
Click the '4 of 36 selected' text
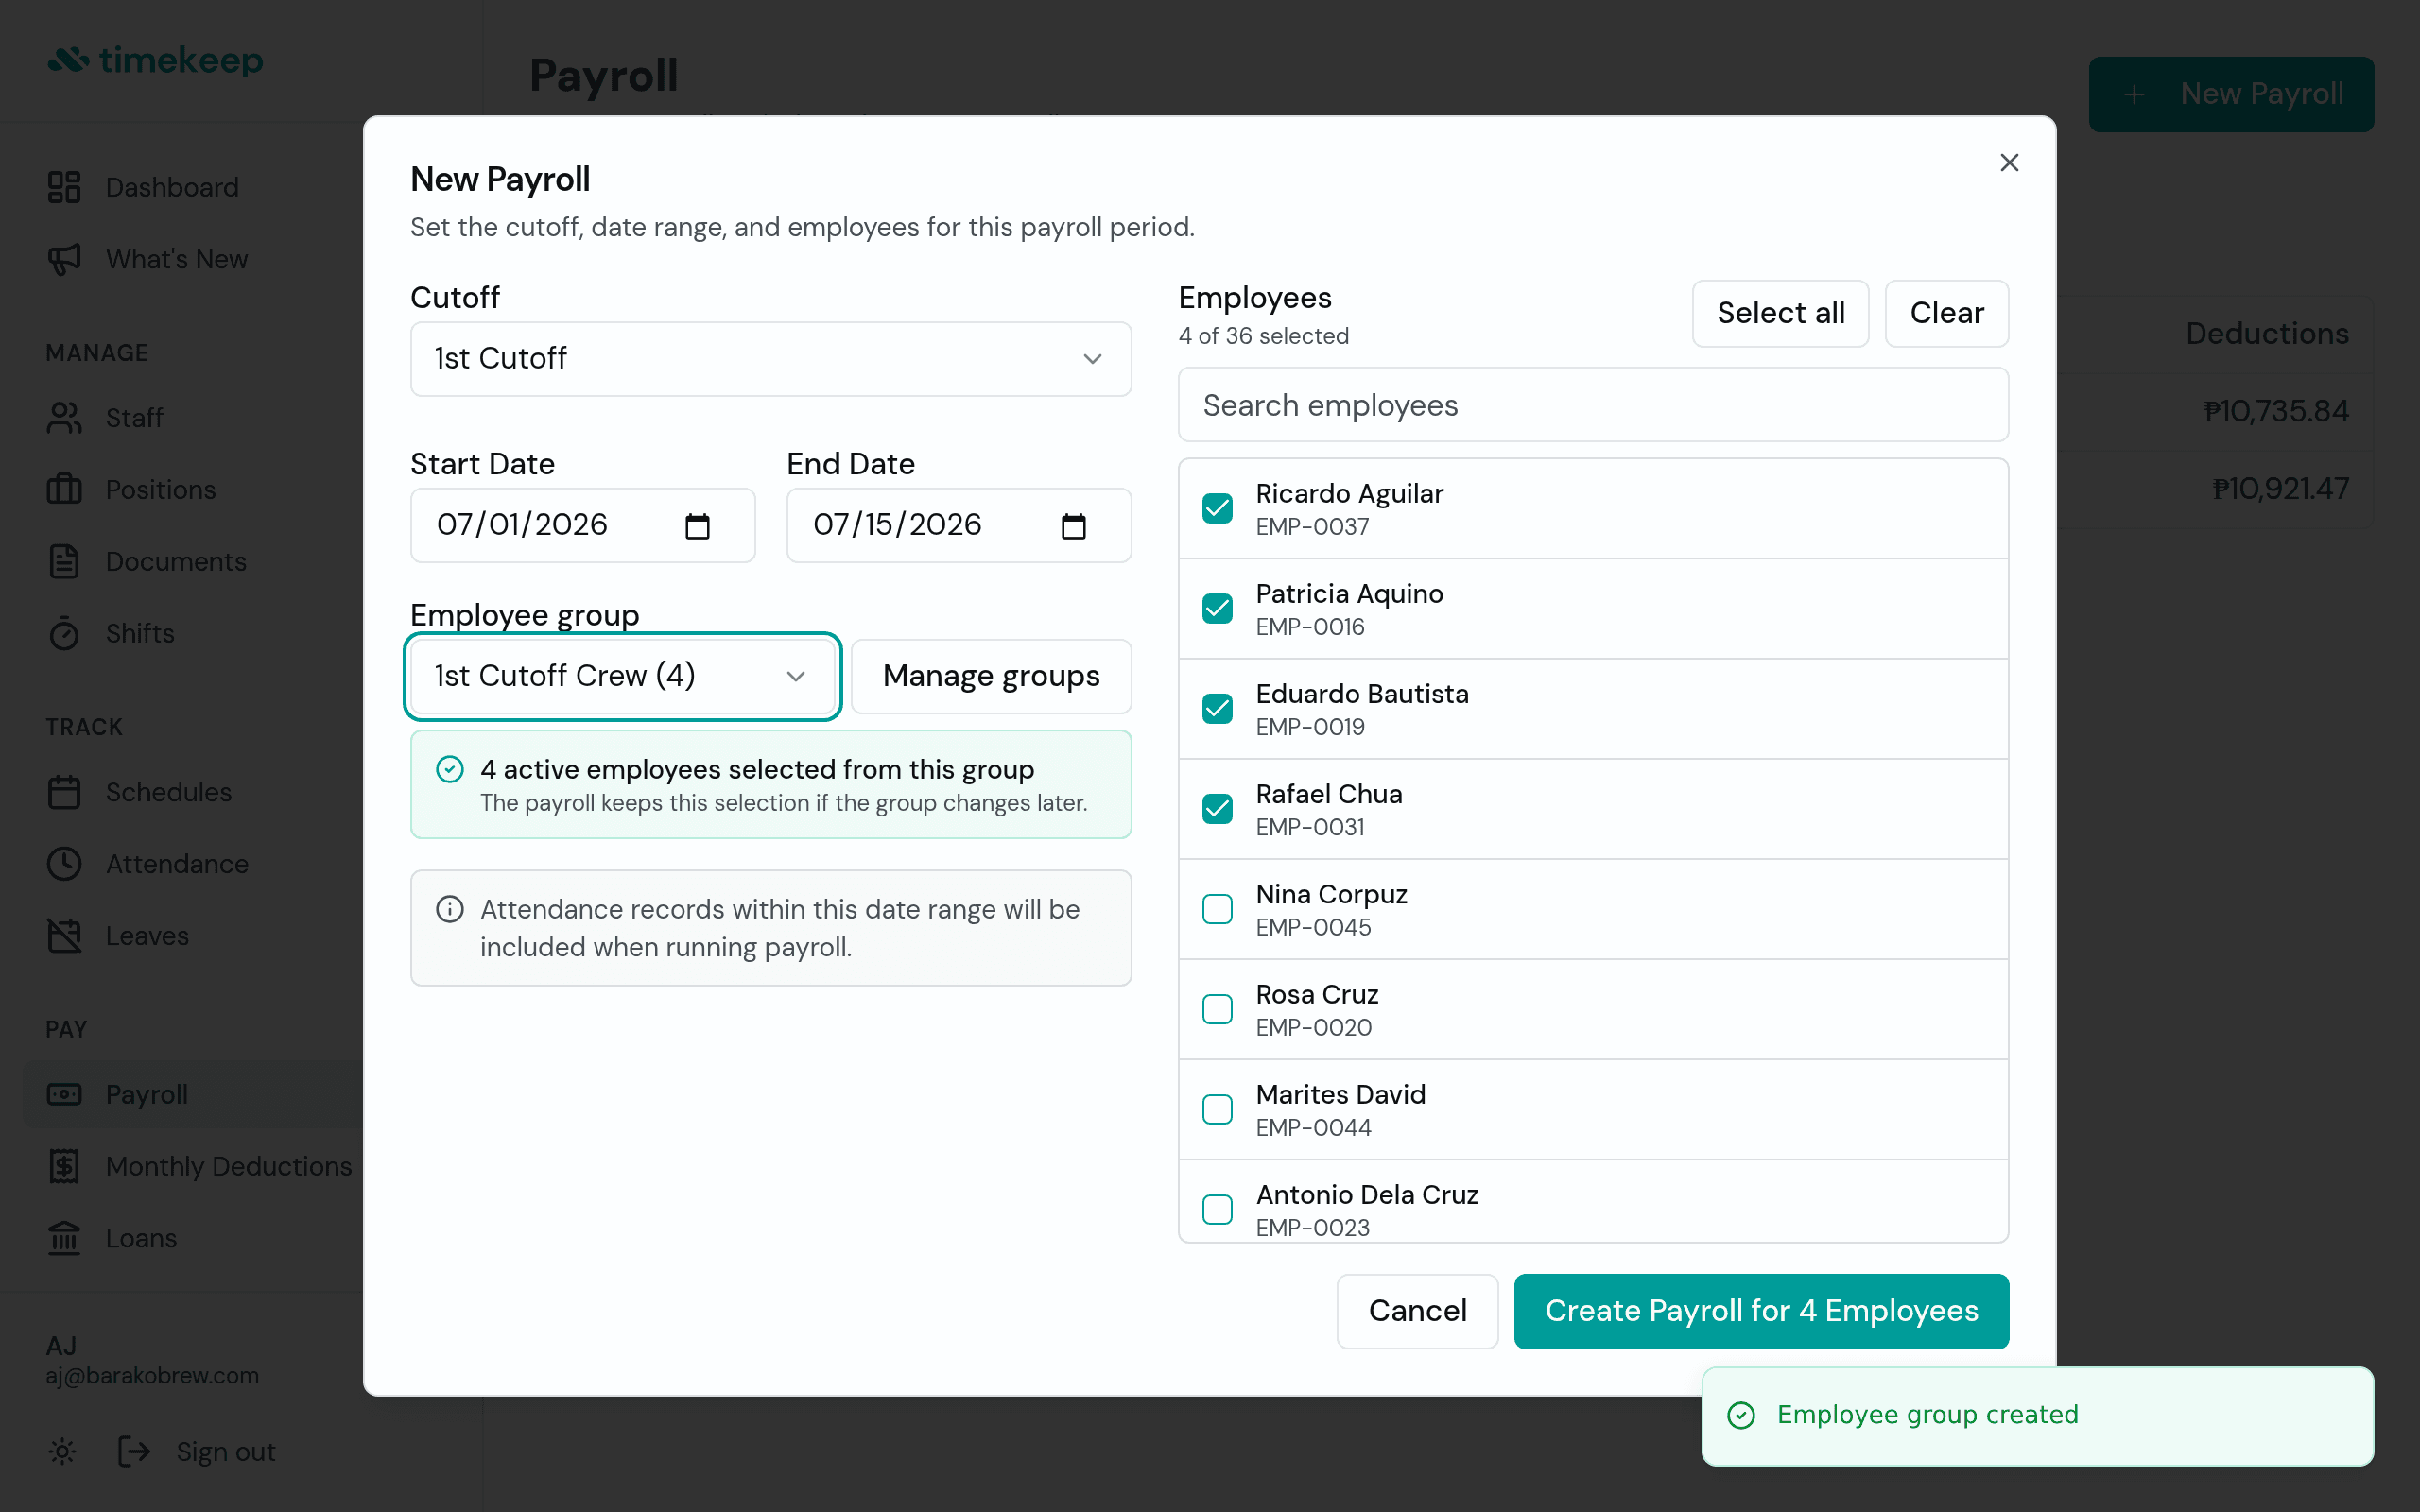1264,336
